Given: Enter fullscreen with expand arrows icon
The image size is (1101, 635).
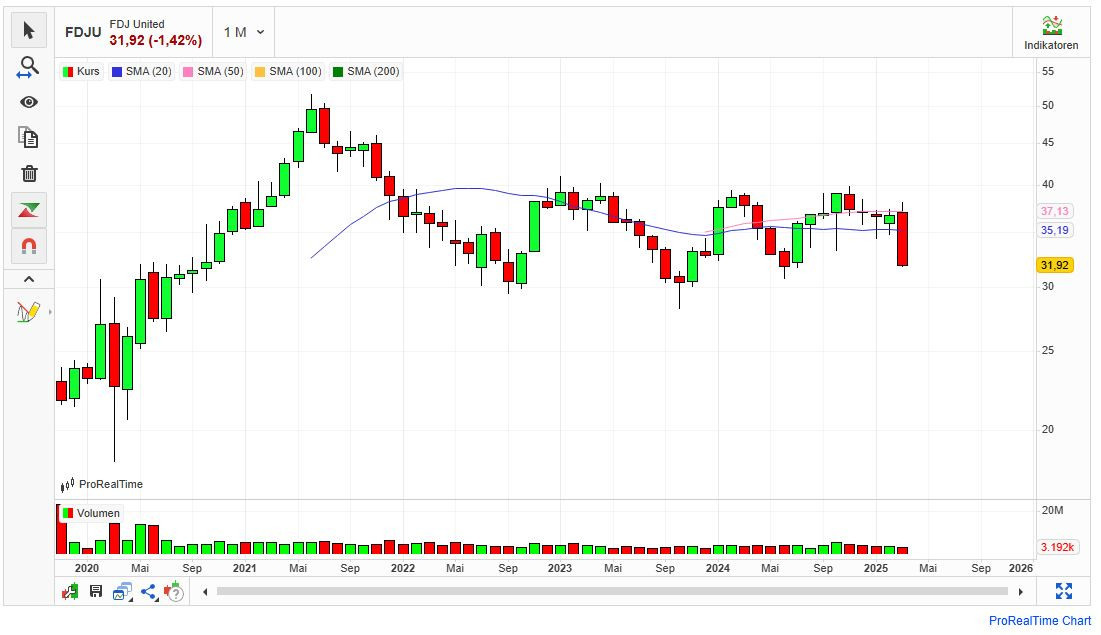Looking at the screenshot, I should click(x=1064, y=591).
